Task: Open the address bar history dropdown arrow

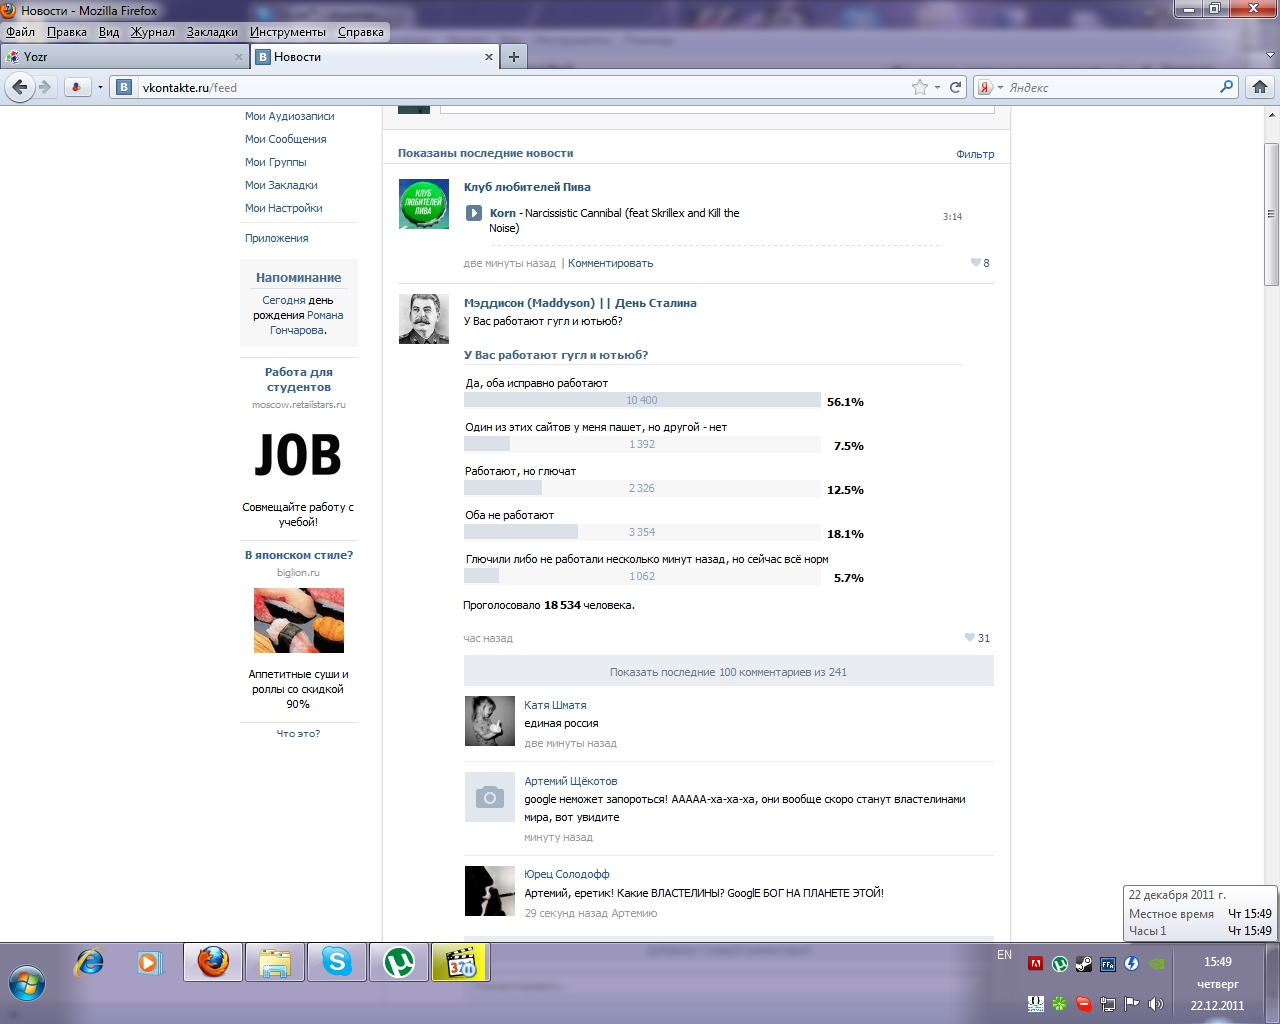Action: [x=937, y=87]
